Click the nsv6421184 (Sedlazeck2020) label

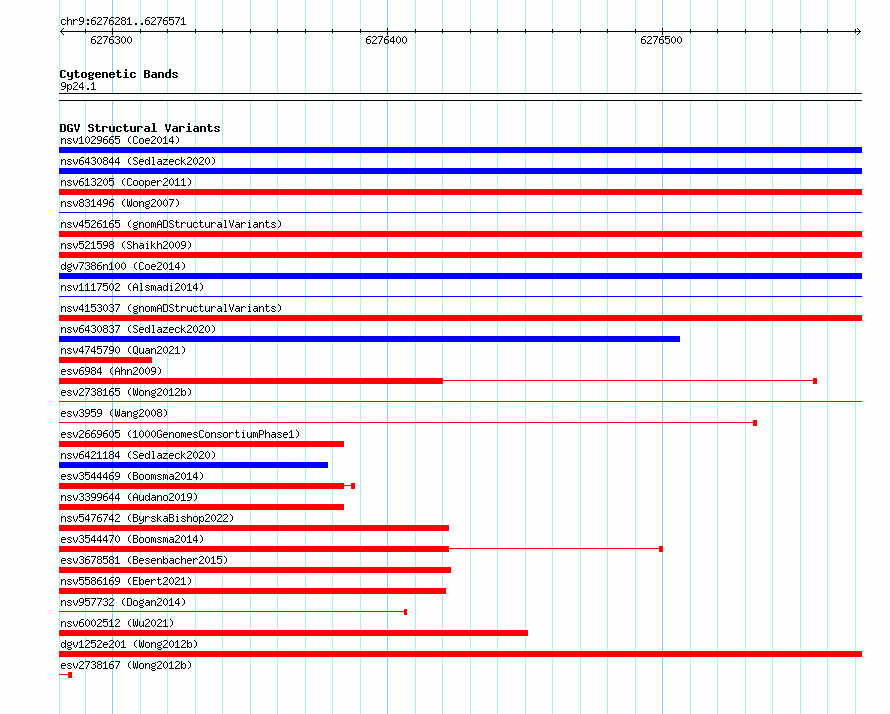coord(138,455)
